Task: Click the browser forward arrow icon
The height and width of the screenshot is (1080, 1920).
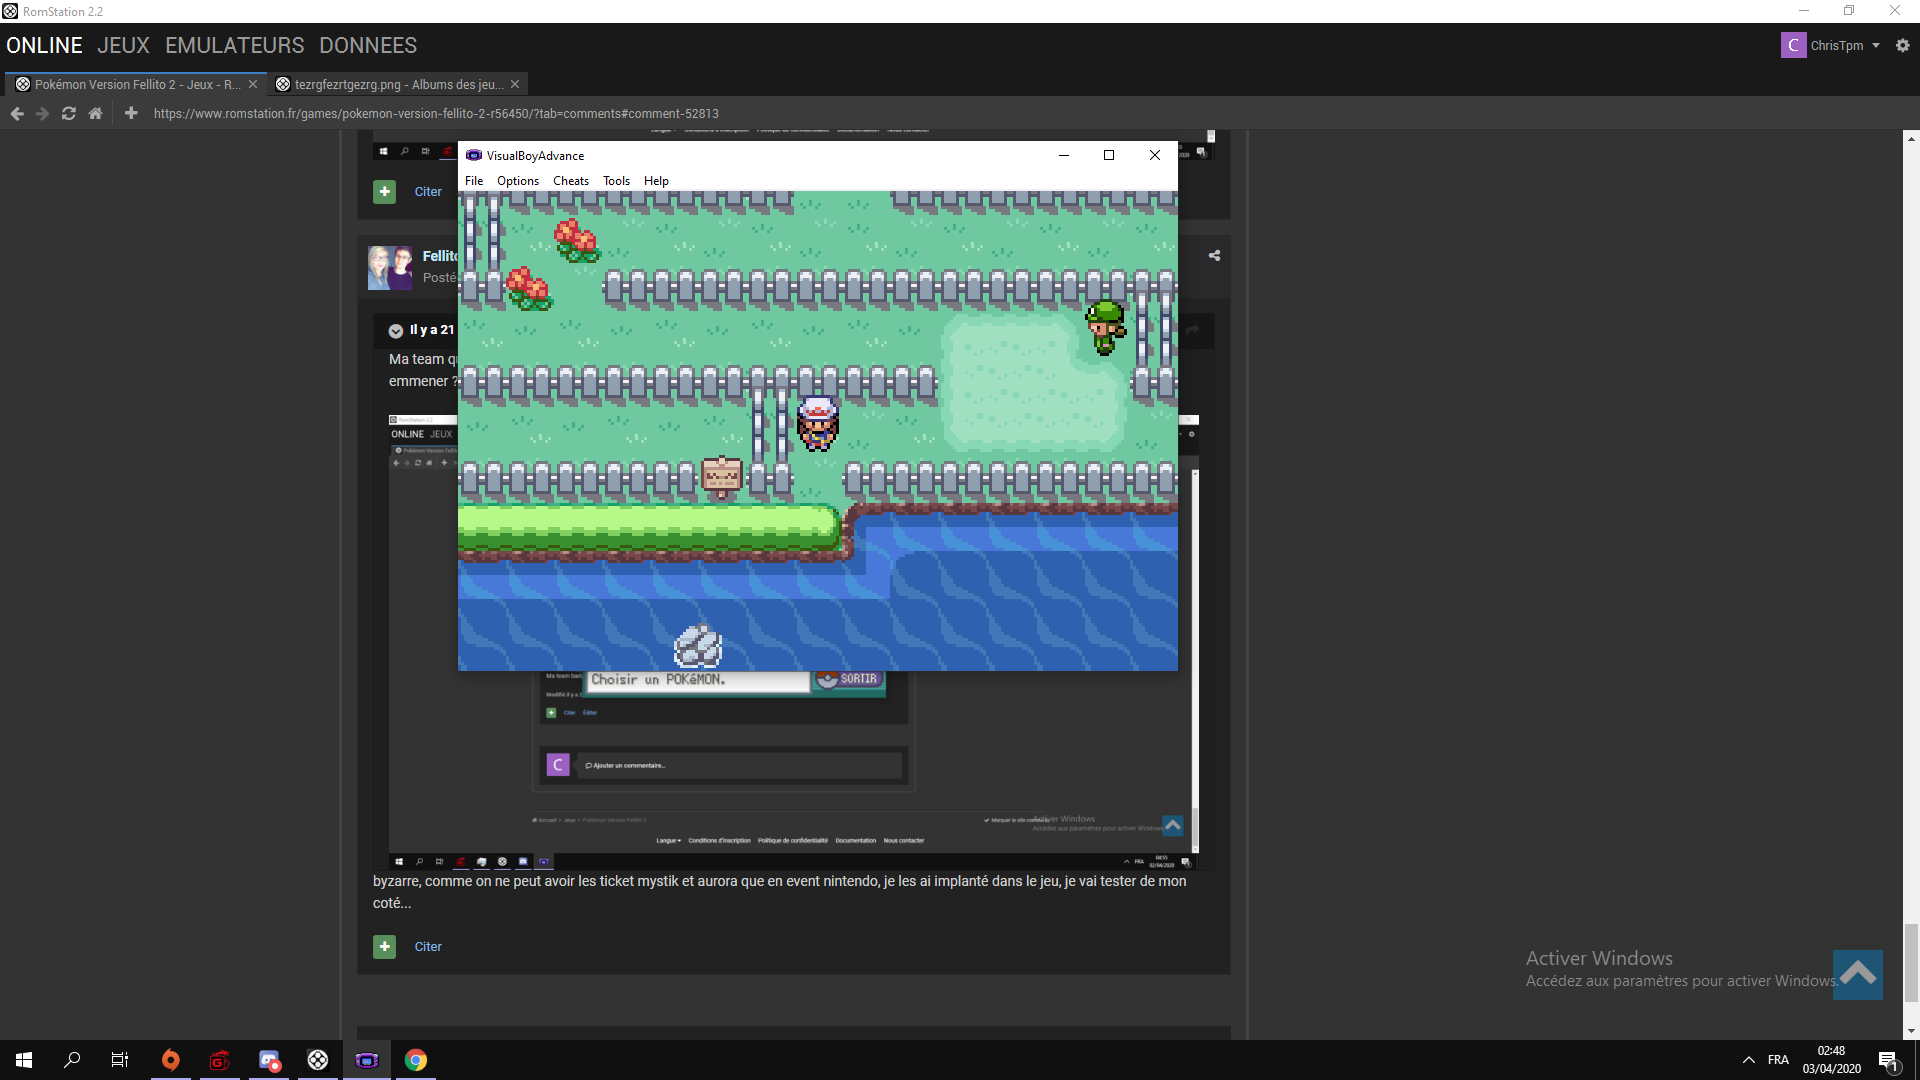Action: (x=42, y=114)
